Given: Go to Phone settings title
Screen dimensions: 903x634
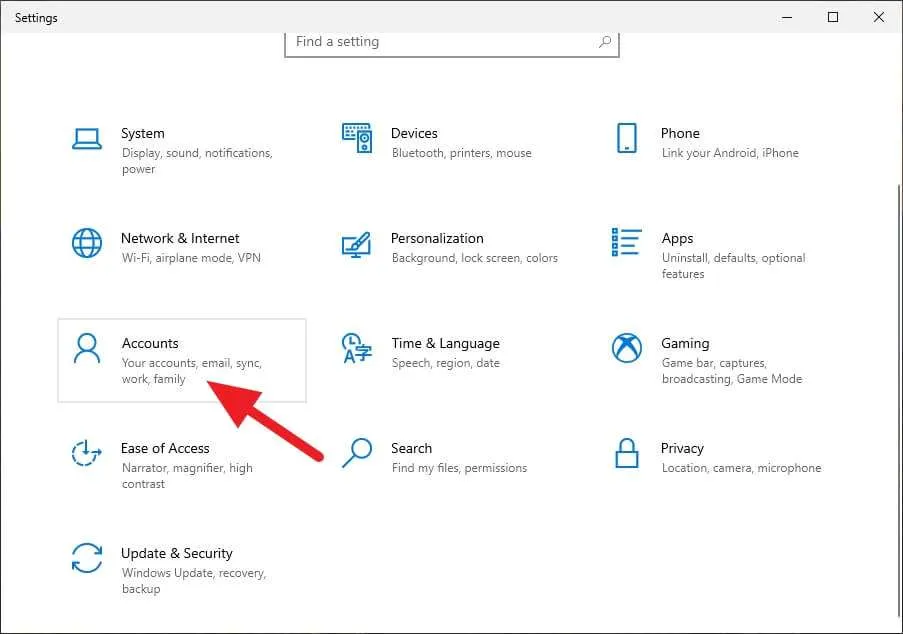Looking at the screenshot, I should pyautogui.click(x=680, y=133).
